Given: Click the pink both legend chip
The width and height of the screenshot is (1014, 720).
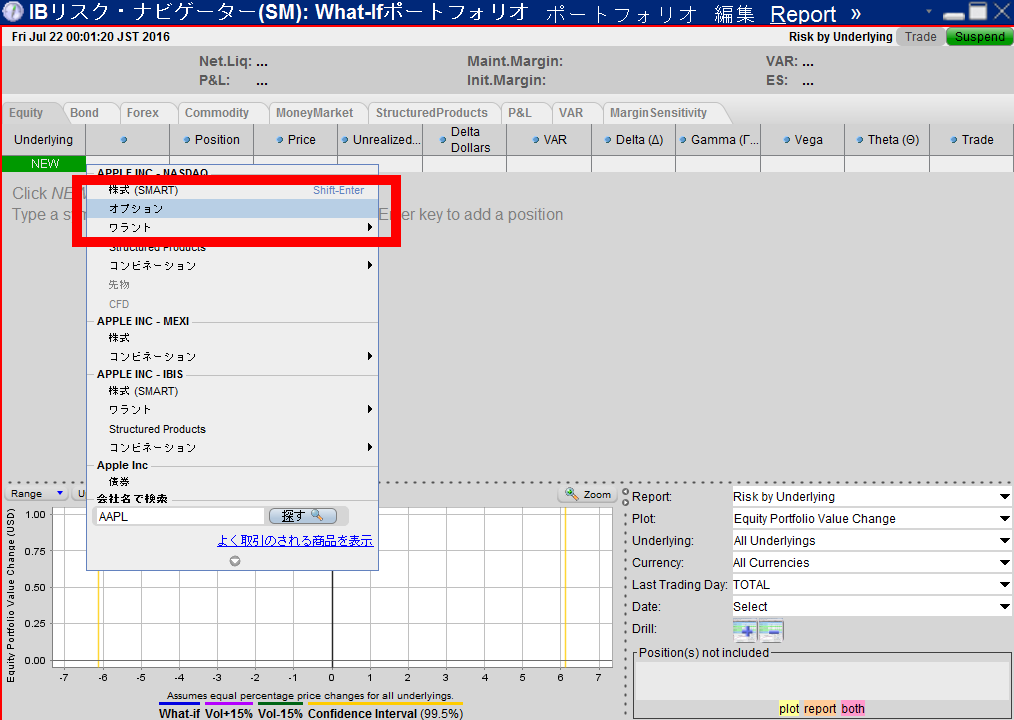Looking at the screenshot, I should click(853, 708).
